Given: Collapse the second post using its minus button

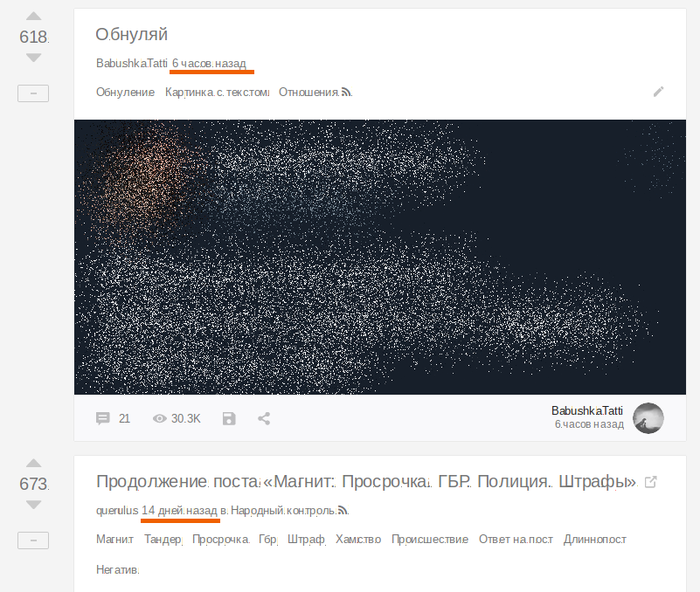Looking at the screenshot, I should (x=33, y=540).
